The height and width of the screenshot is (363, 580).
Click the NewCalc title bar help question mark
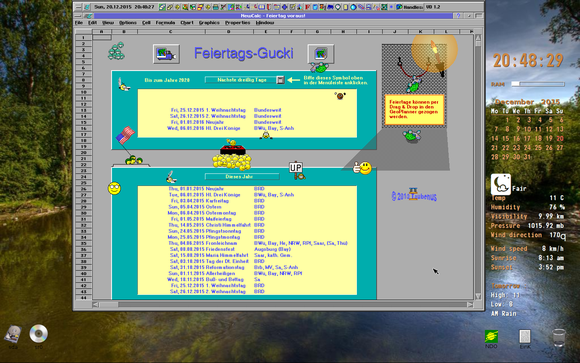tap(458, 16)
